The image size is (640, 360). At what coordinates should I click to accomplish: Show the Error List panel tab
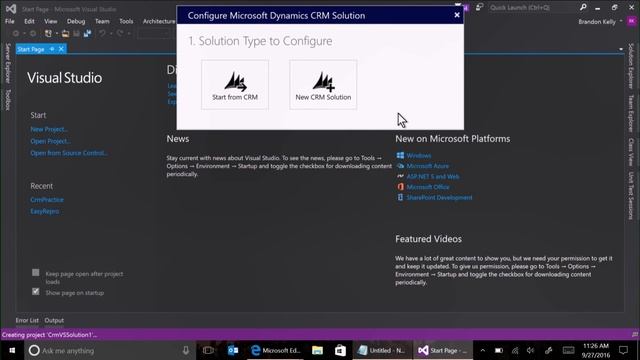click(27, 320)
